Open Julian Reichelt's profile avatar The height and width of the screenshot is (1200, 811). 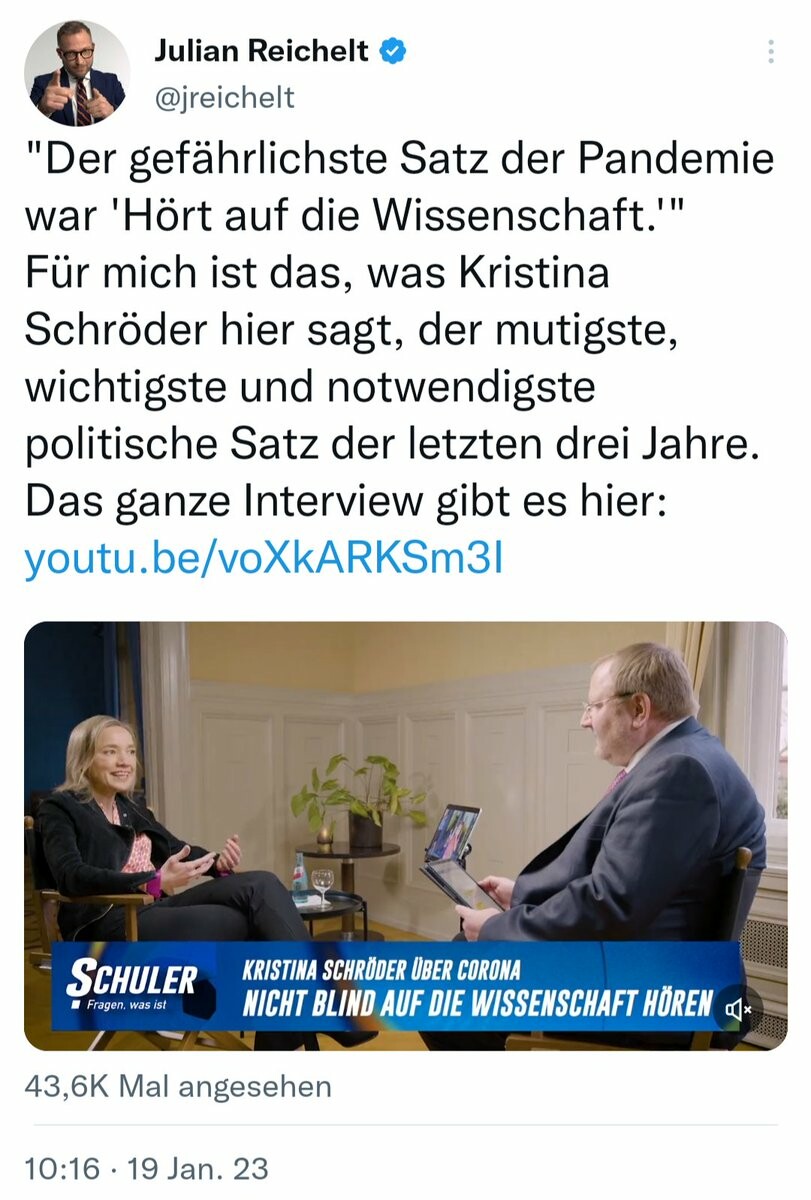77,73
